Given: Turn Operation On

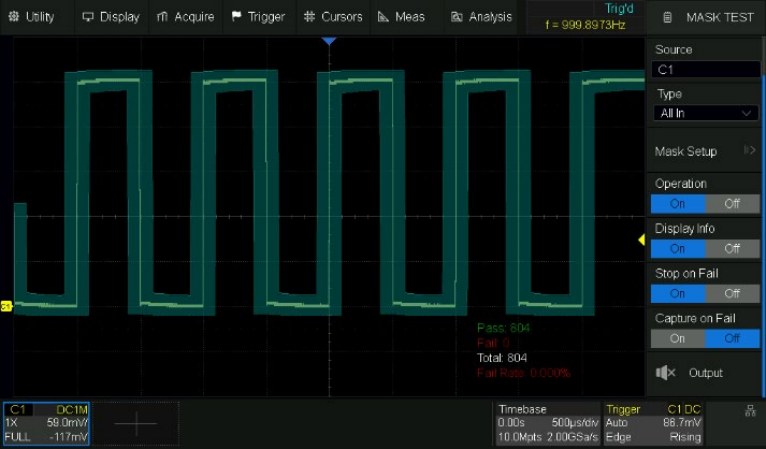Looking at the screenshot, I should pyautogui.click(x=678, y=204).
